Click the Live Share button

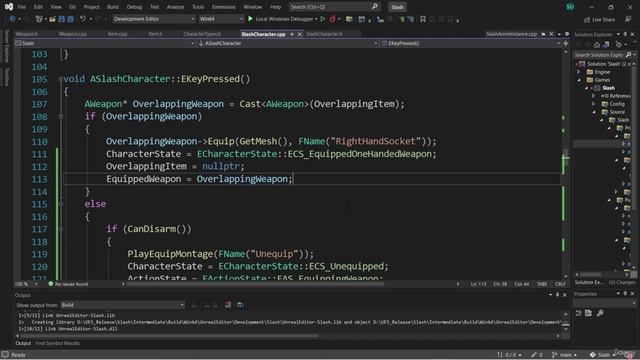(599, 20)
